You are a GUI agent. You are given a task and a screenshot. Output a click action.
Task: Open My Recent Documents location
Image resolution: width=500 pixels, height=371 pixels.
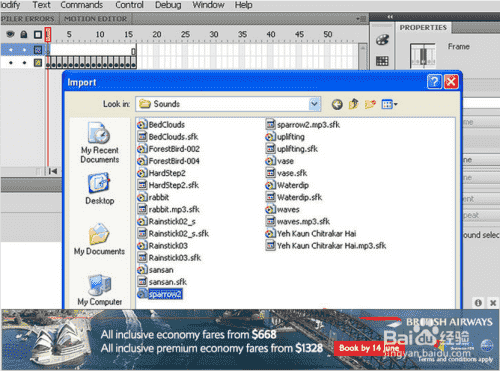100,143
